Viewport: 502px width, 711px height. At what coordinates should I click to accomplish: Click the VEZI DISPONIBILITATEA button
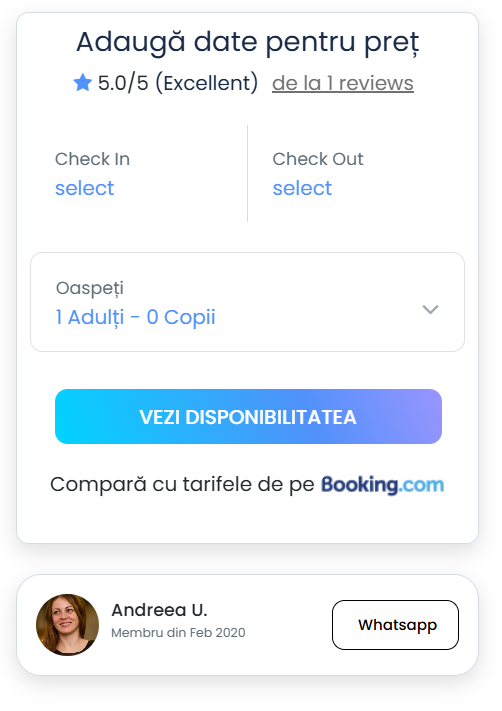tap(249, 416)
